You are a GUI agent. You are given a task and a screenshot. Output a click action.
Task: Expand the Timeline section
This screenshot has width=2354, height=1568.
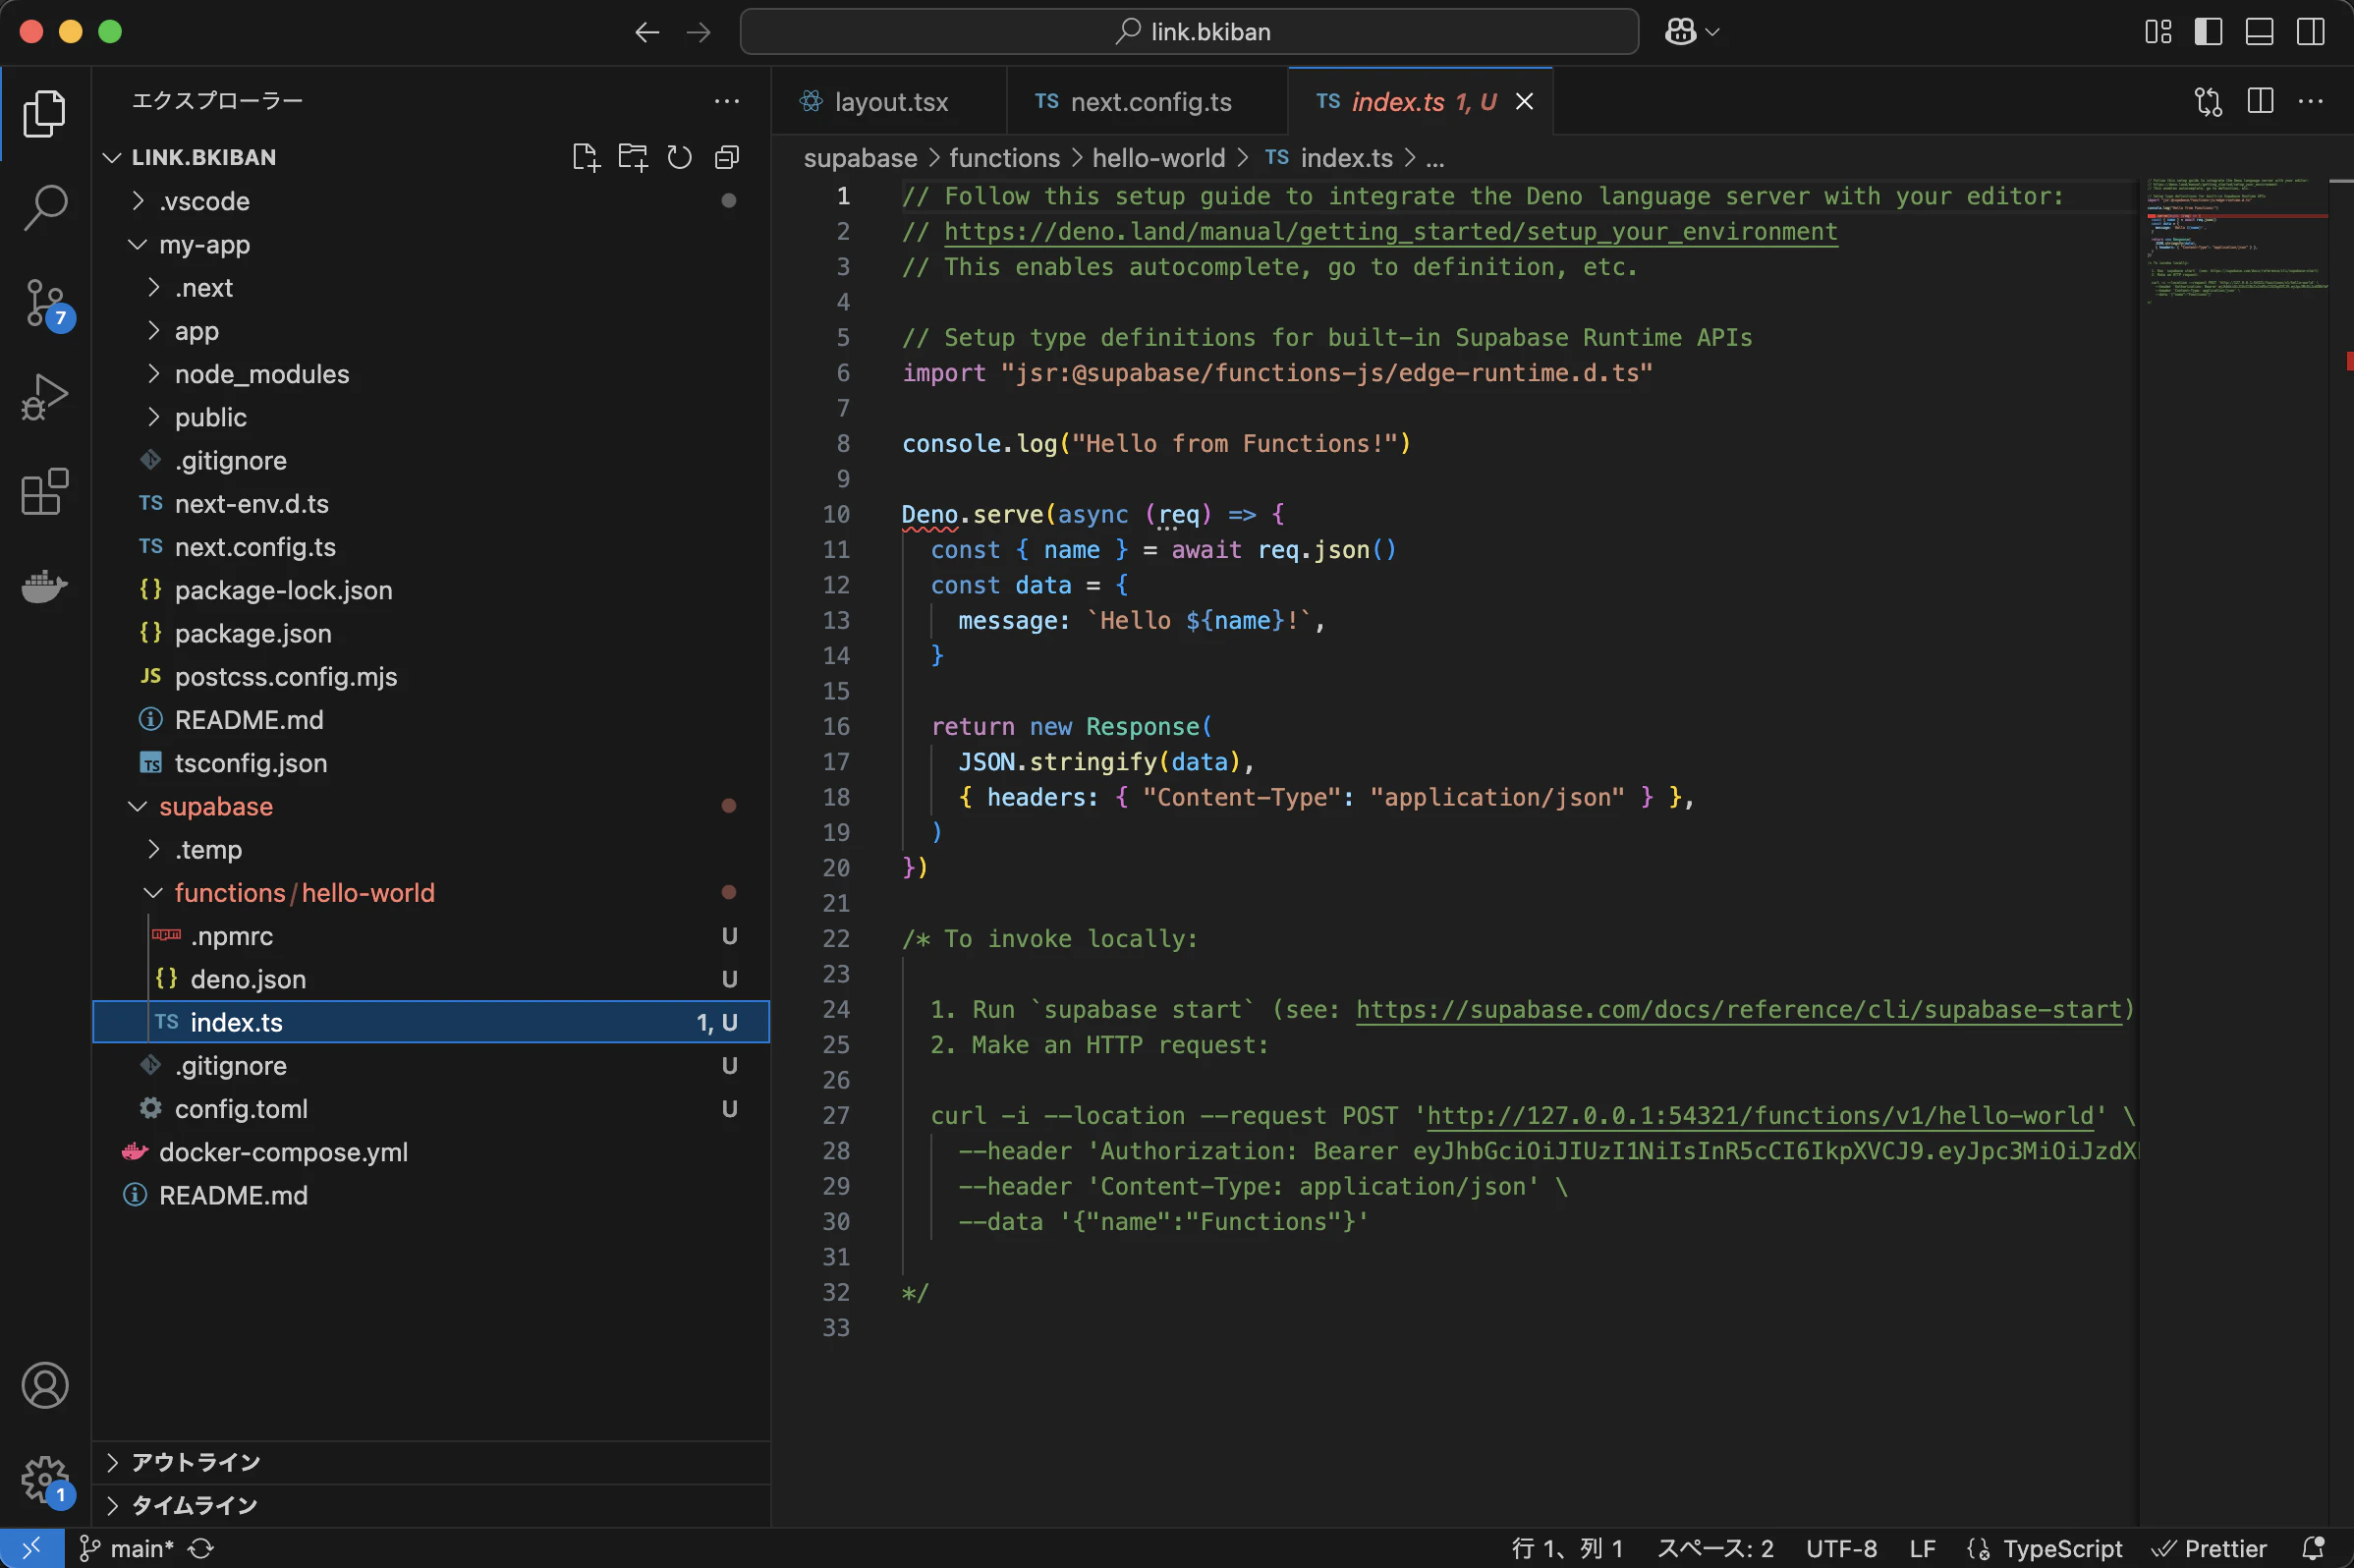pyautogui.click(x=431, y=1505)
